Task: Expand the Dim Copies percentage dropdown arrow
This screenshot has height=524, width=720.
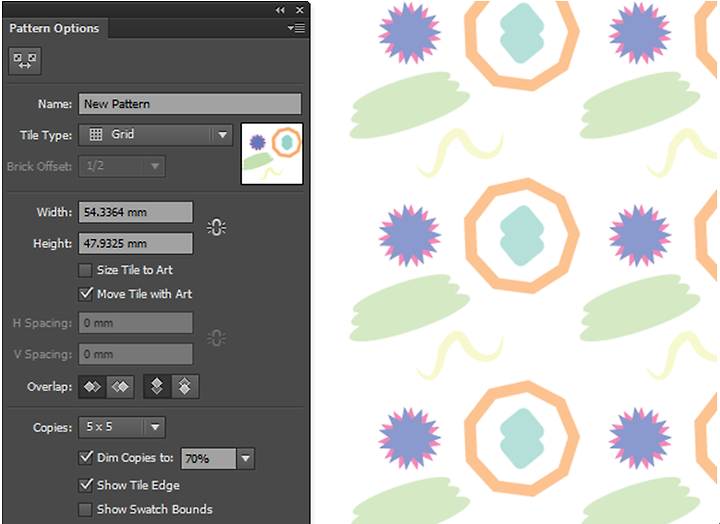Action: [x=246, y=458]
